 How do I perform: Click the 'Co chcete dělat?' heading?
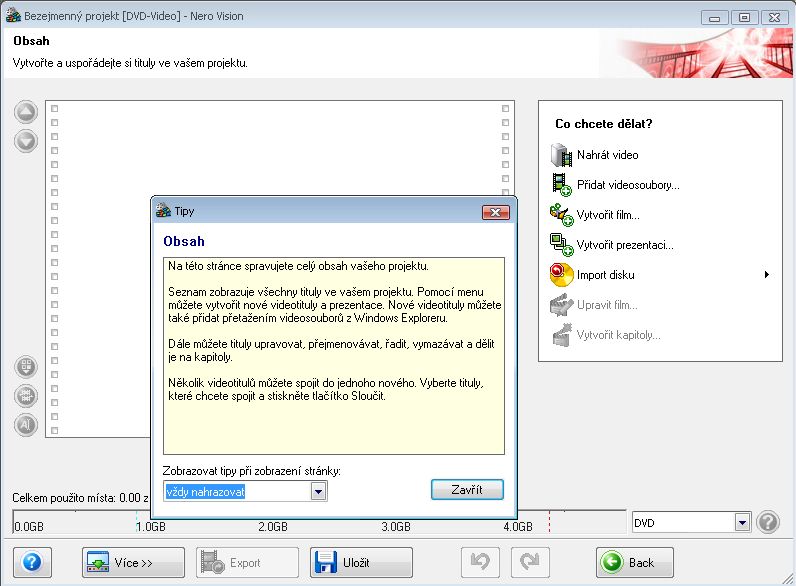coord(604,123)
